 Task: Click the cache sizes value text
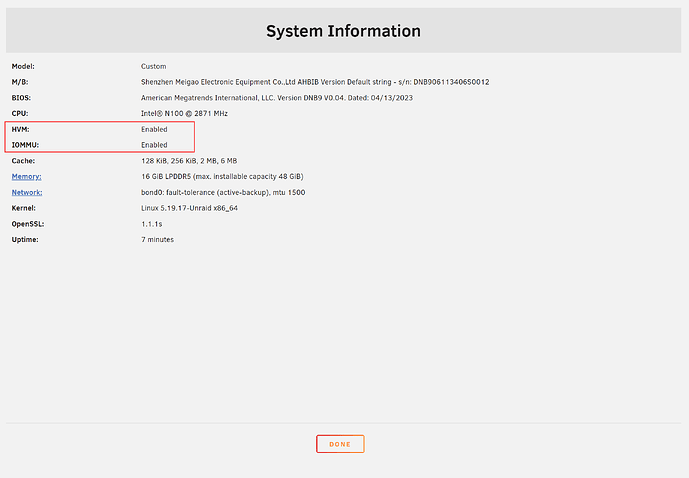coord(189,161)
